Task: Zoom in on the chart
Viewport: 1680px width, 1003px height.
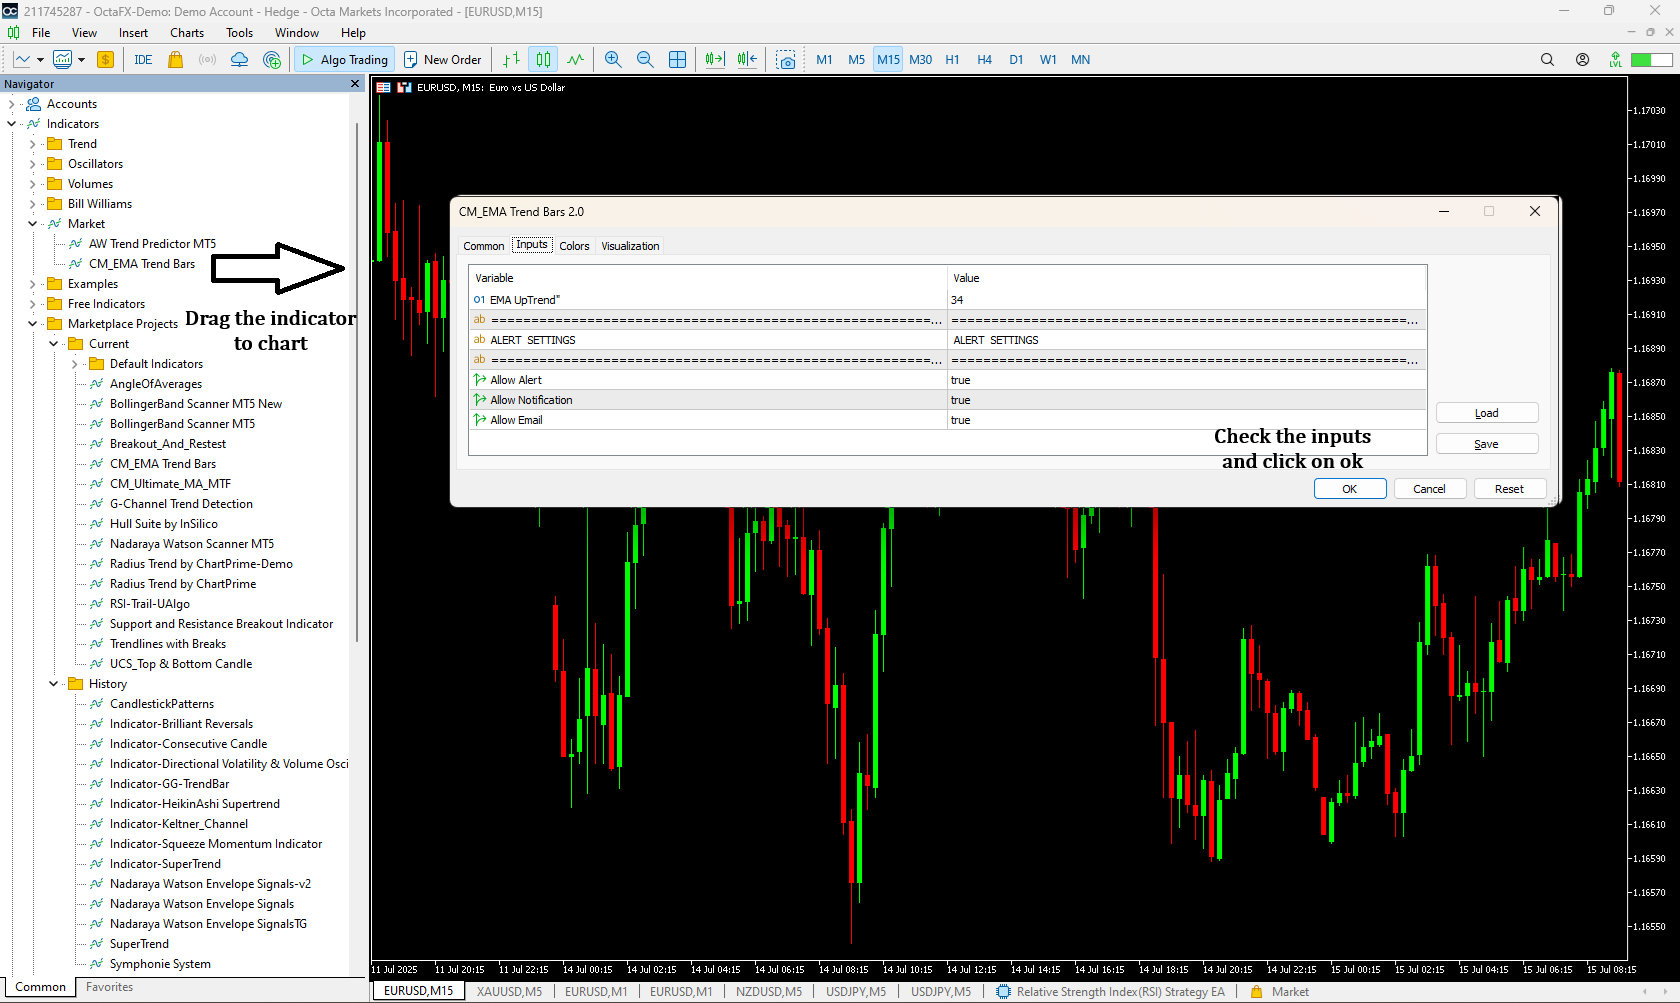Action: click(613, 60)
